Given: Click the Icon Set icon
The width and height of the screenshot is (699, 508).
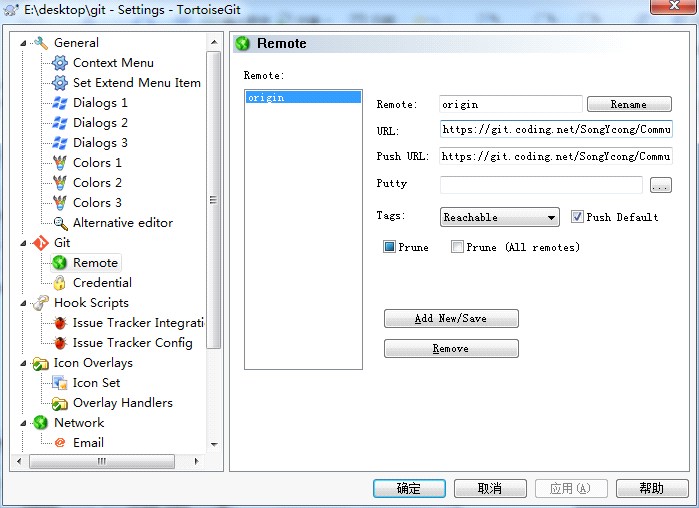Looking at the screenshot, I should click(60, 383).
